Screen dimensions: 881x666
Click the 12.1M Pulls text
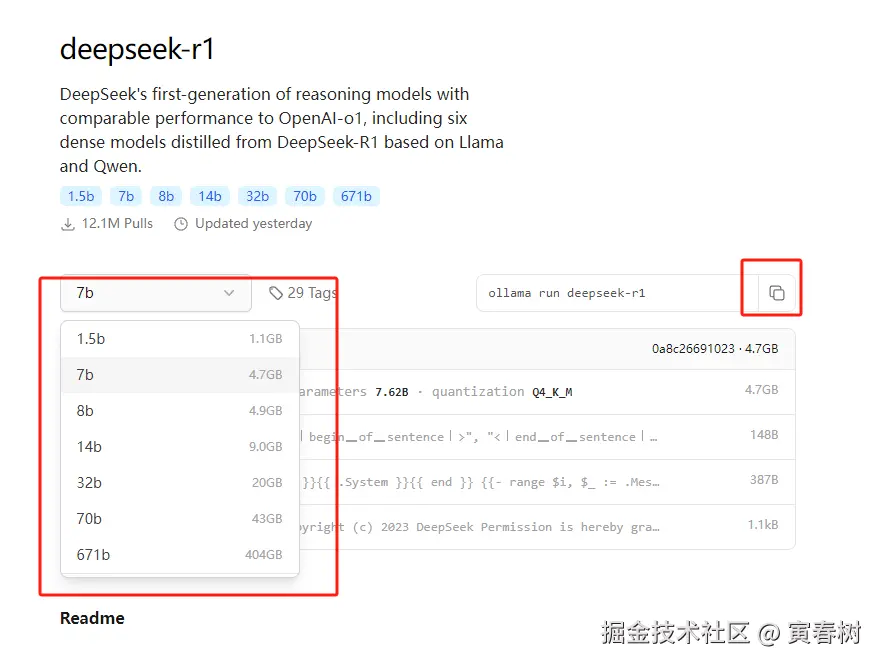click(117, 224)
